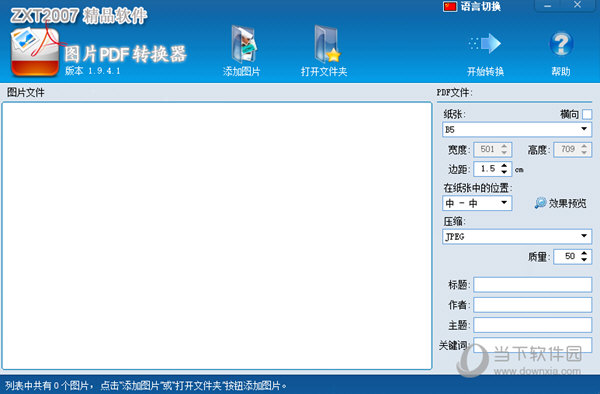This screenshot has width=600, height=394.
Task: Decrease the 质量 quality value
Action: 584,259
